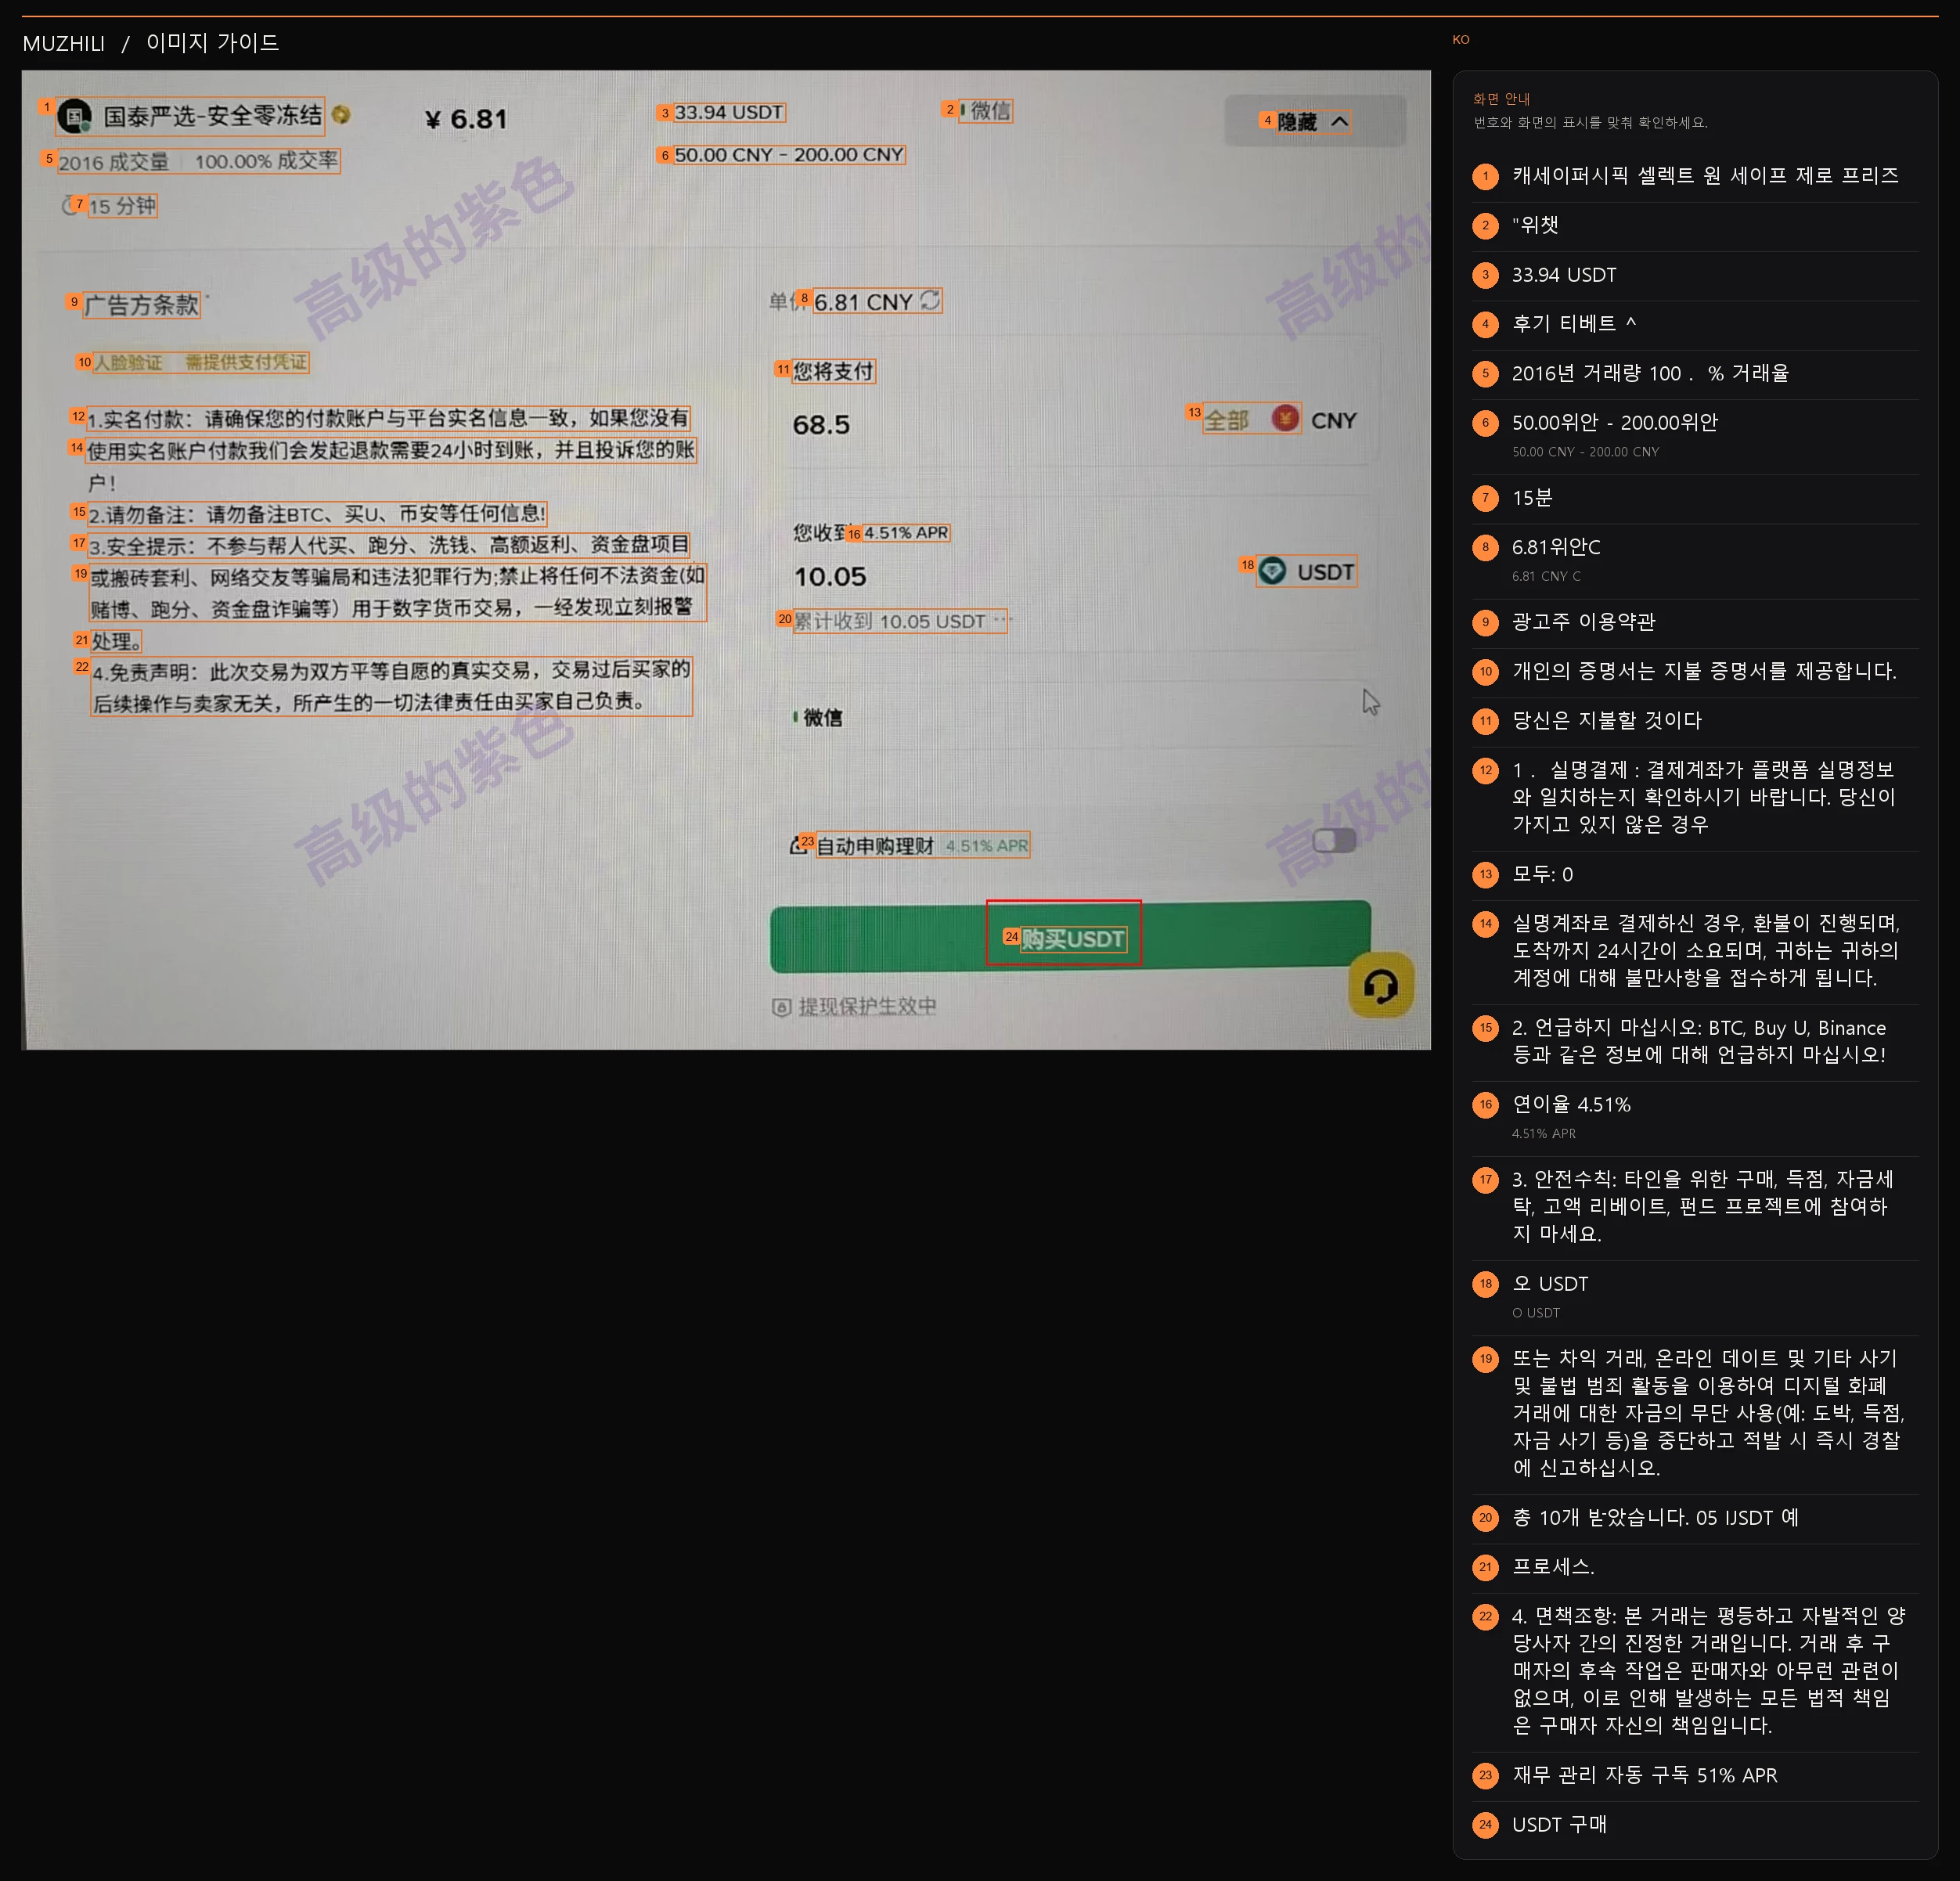The width and height of the screenshot is (1960, 1881).
Task: Click the icon left of 自动申购理财
Action: (x=798, y=846)
